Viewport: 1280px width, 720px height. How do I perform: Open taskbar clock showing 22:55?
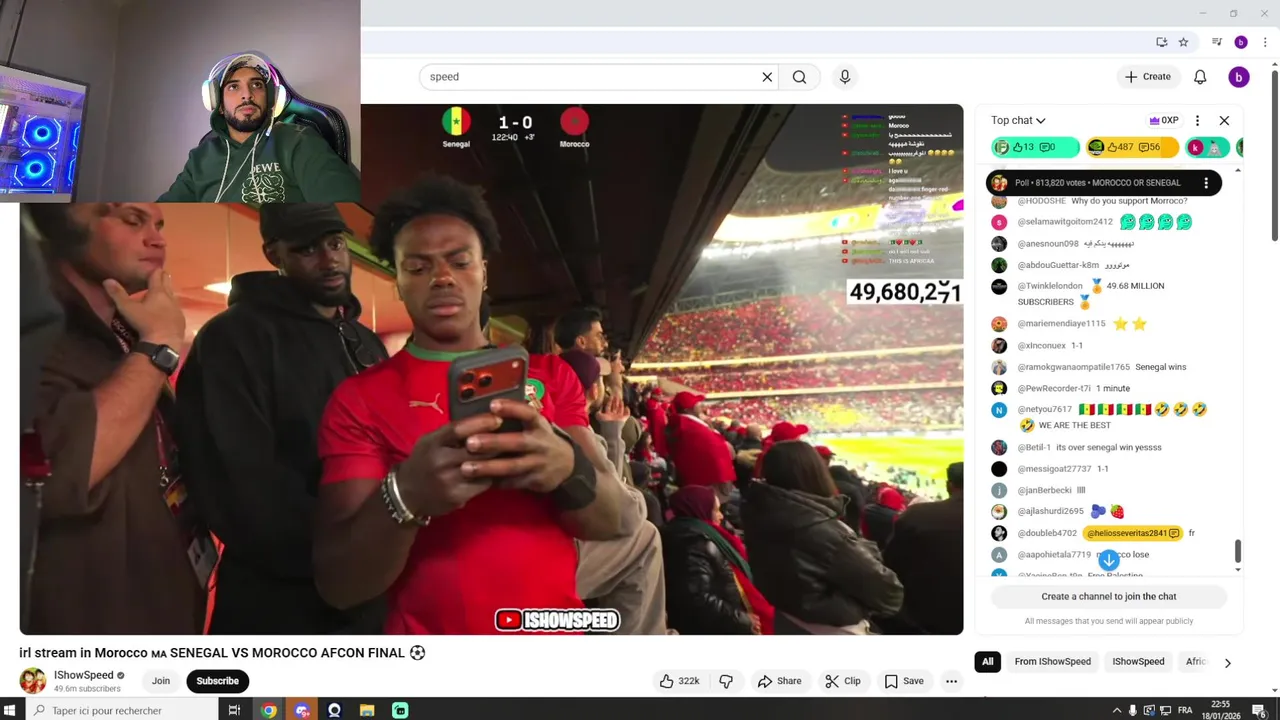(1220, 710)
